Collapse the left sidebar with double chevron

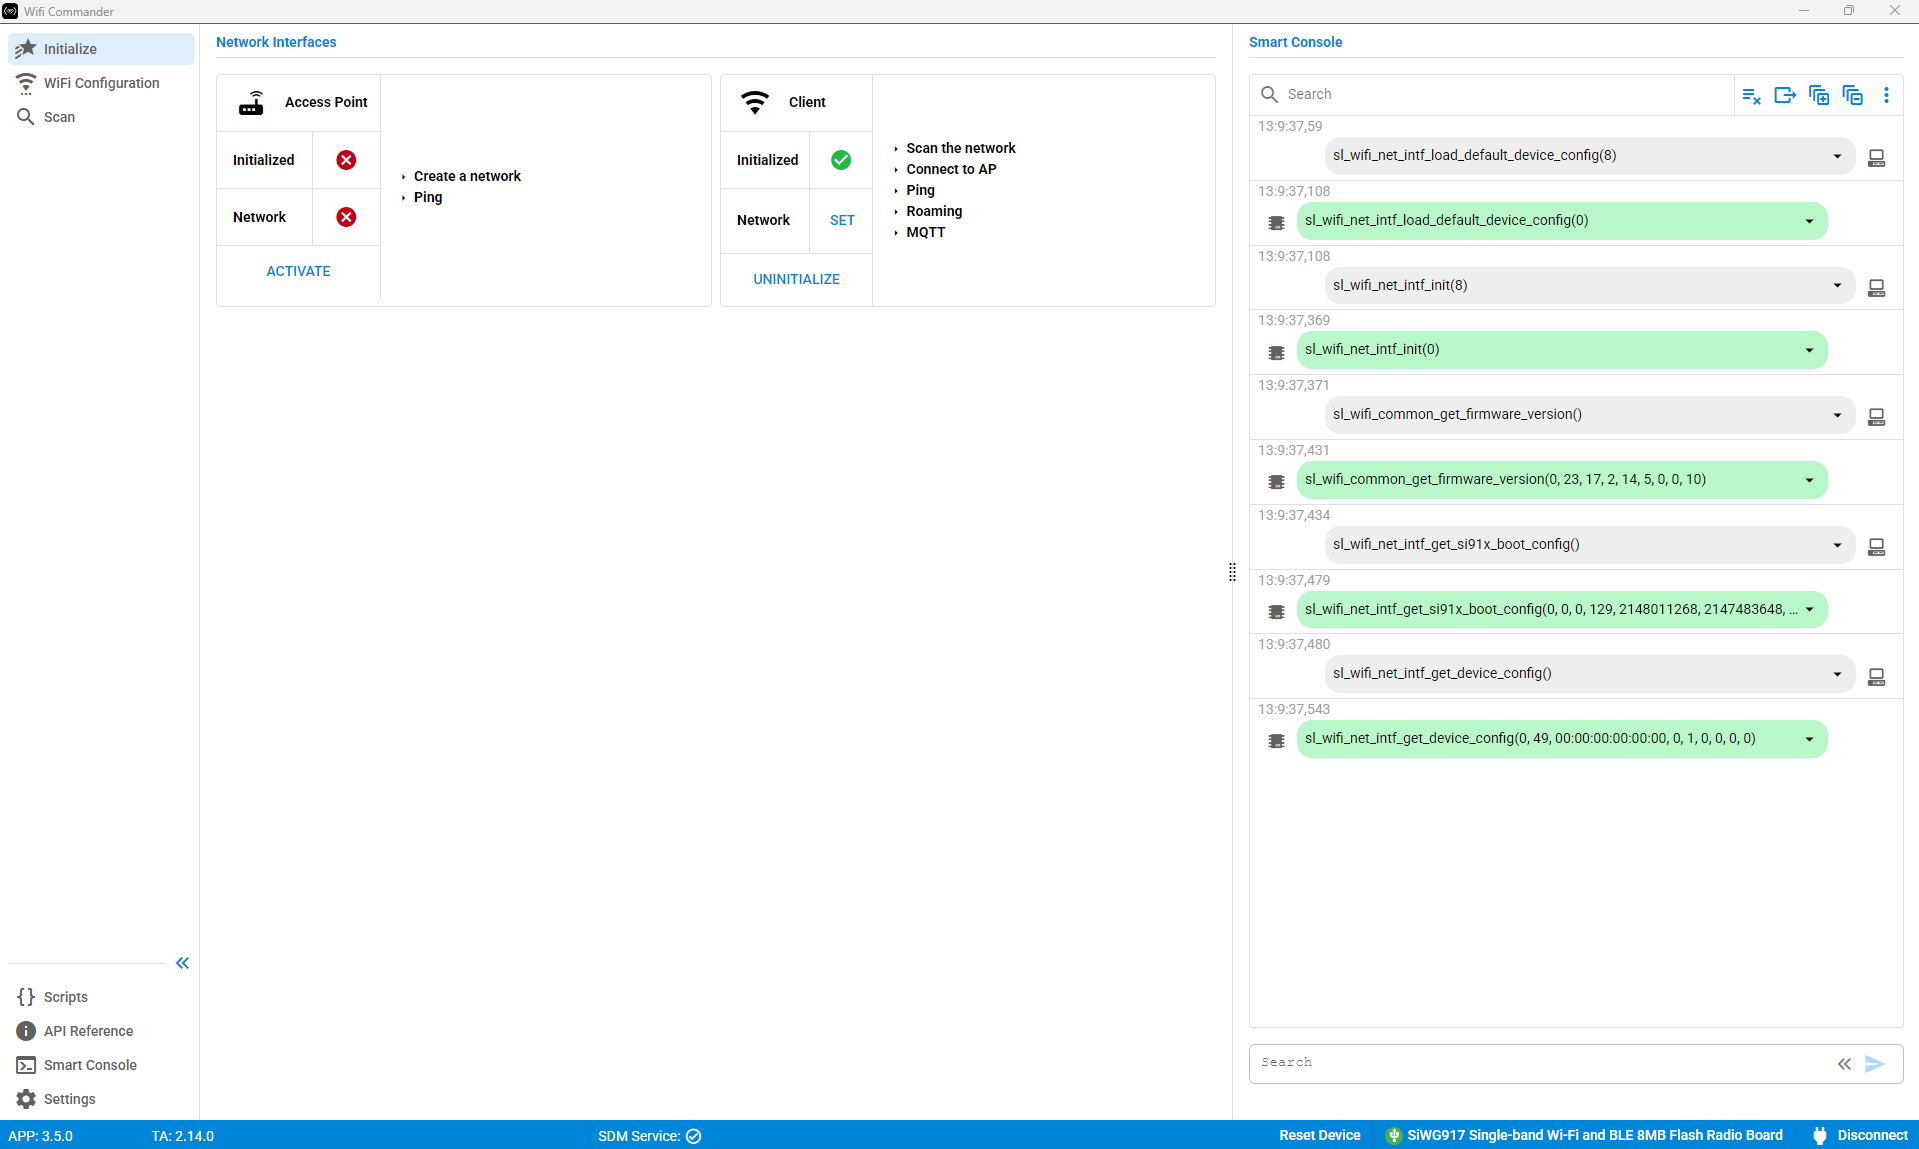click(x=182, y=963)
